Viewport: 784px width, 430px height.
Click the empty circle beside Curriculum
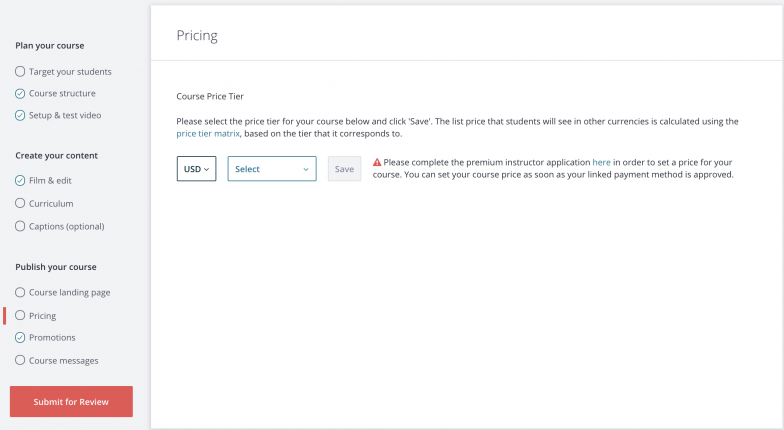[x=20, y=203]
